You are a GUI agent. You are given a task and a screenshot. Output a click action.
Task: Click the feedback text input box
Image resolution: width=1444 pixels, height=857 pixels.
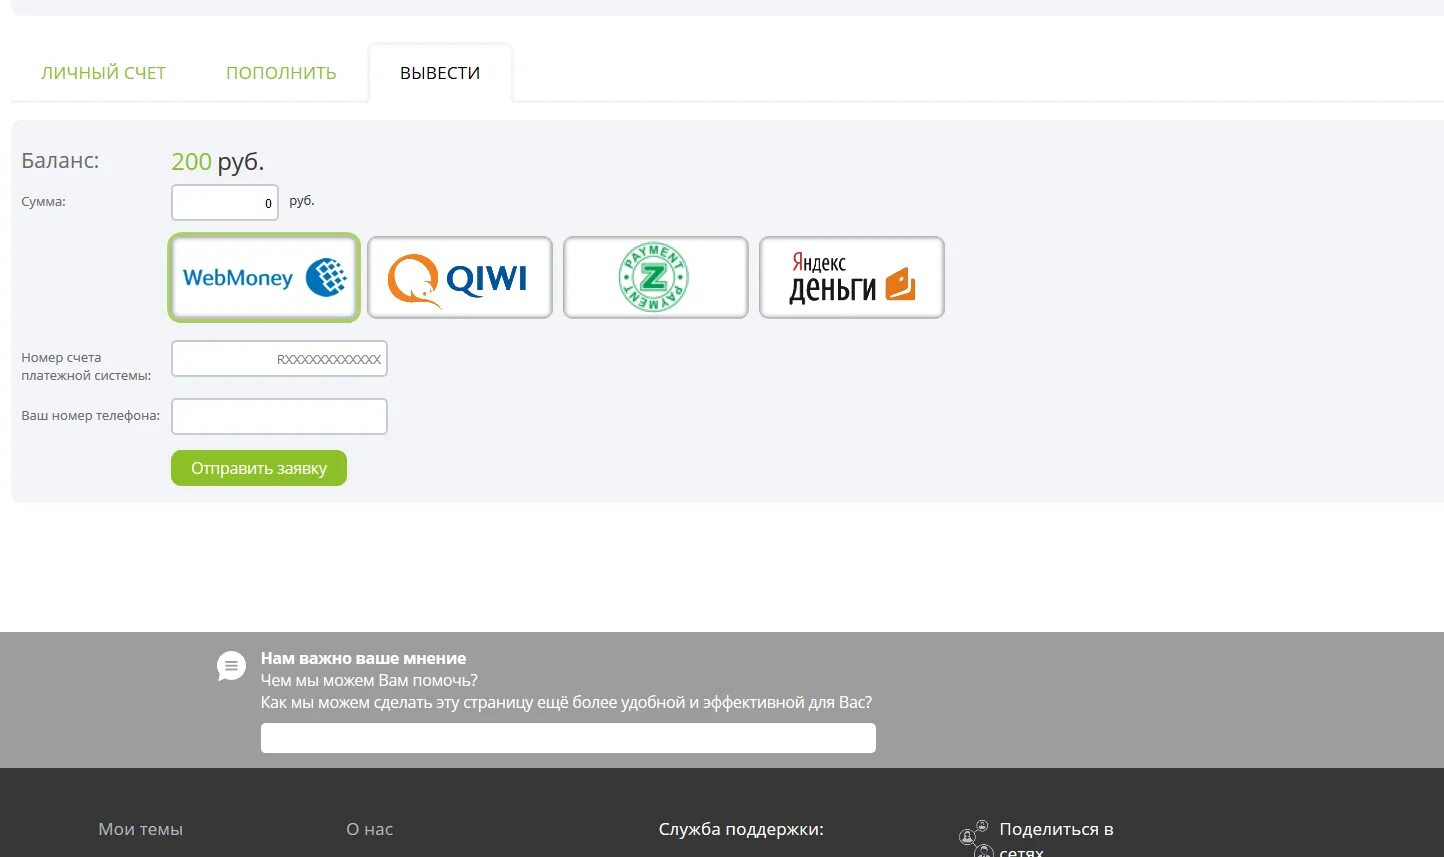568,738
